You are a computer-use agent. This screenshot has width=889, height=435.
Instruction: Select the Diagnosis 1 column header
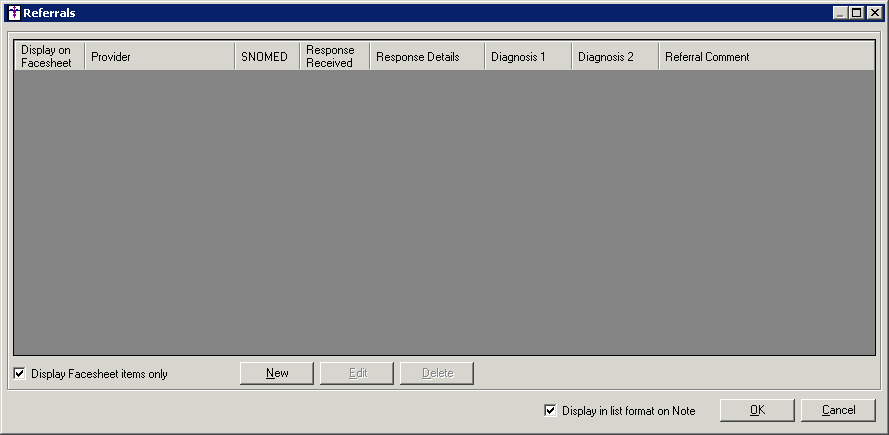[527, 57]
